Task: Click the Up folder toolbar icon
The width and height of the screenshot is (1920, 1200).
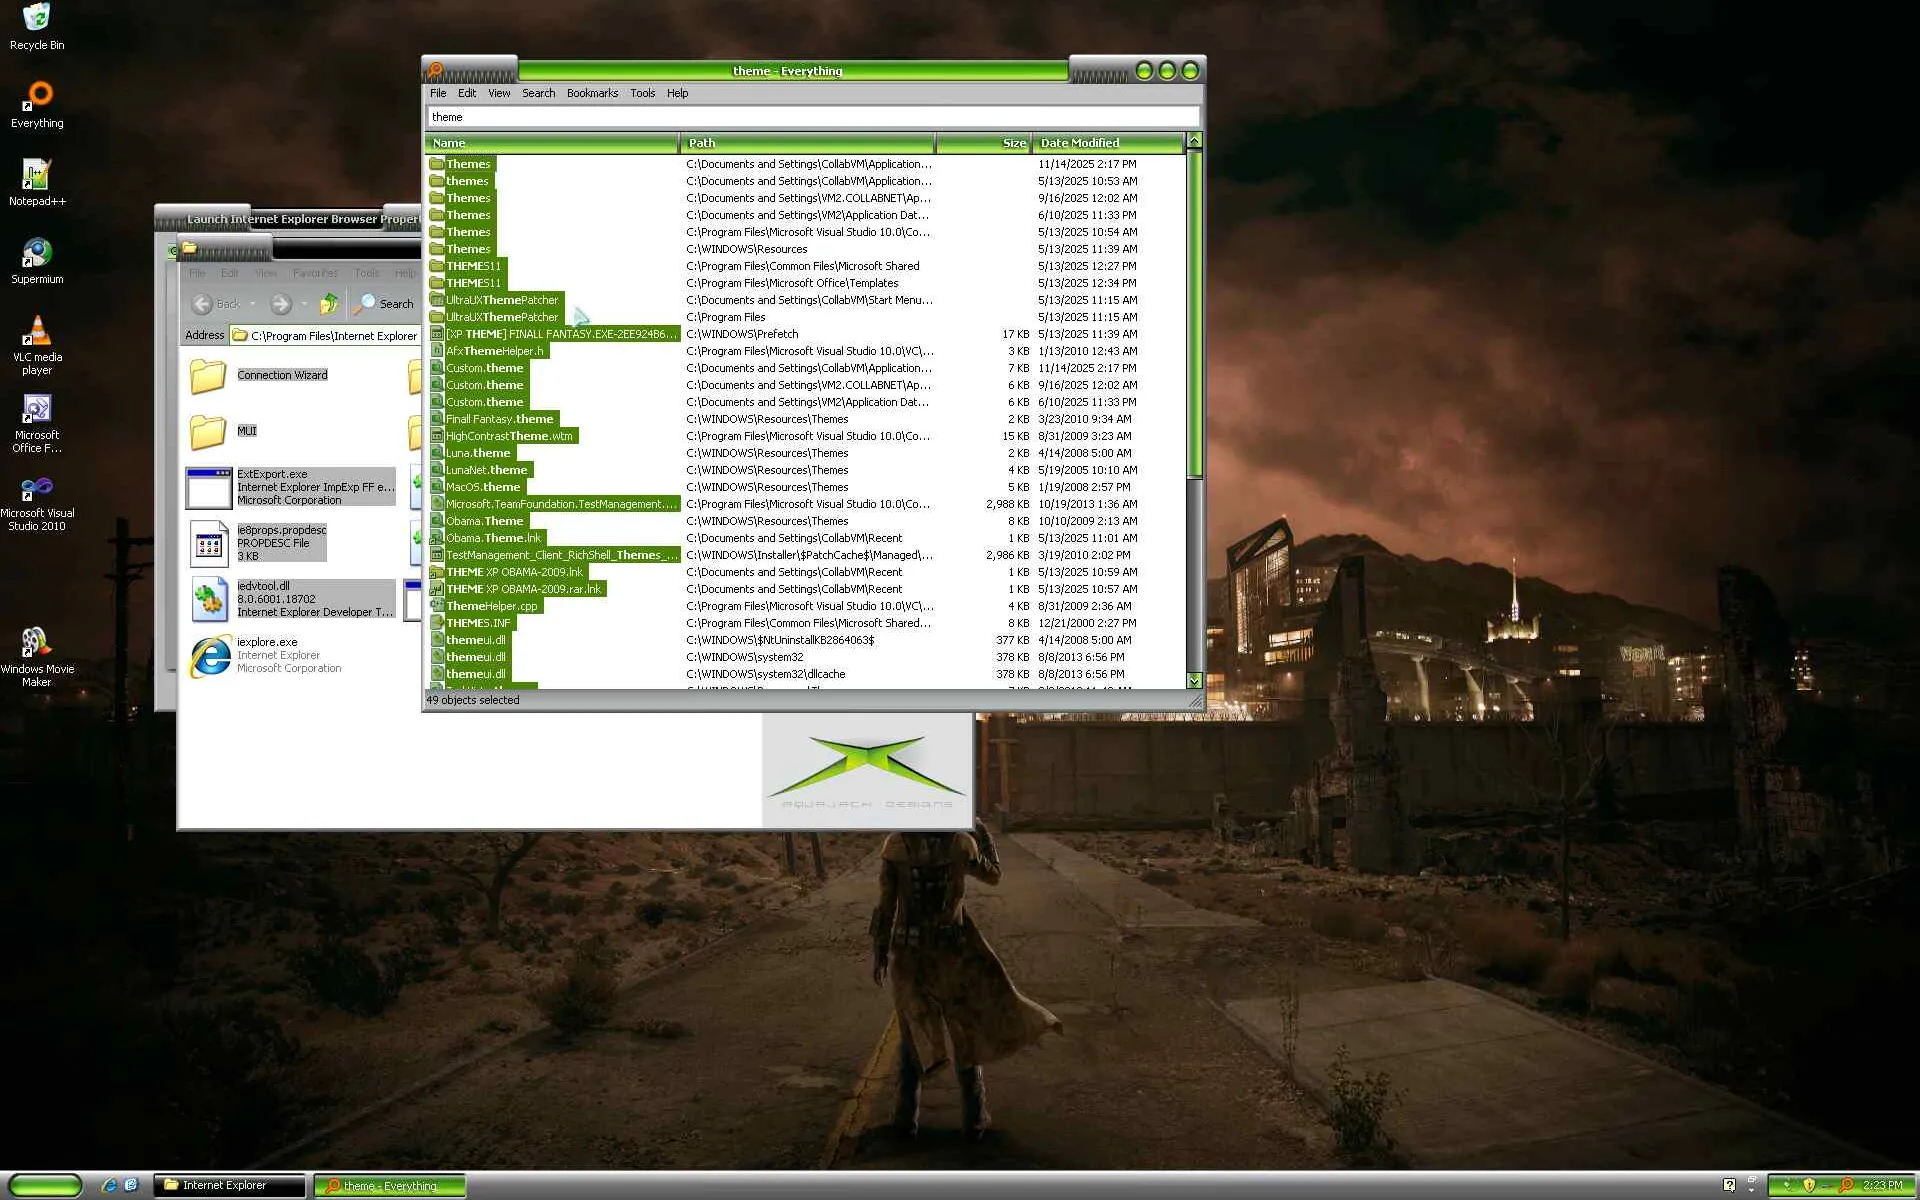Action: pos(328,304)
